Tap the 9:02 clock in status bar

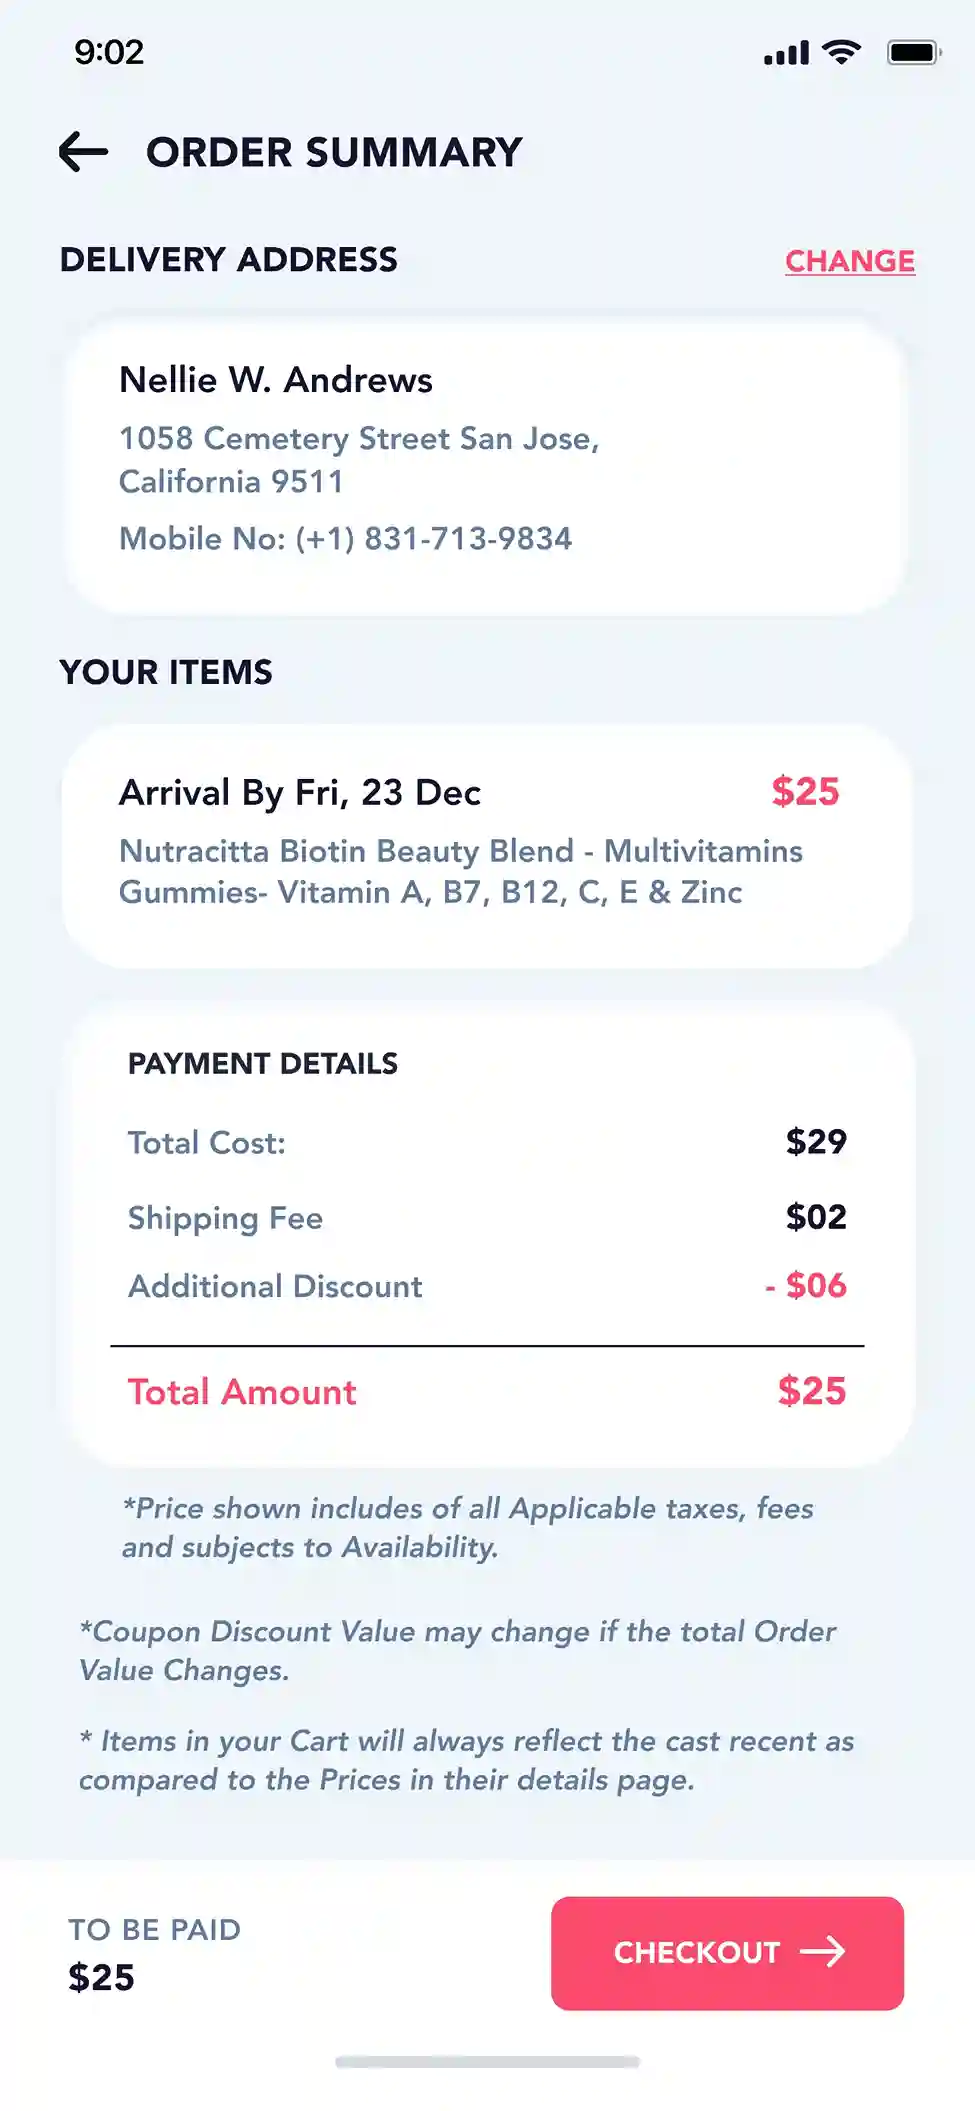point(109,52)
